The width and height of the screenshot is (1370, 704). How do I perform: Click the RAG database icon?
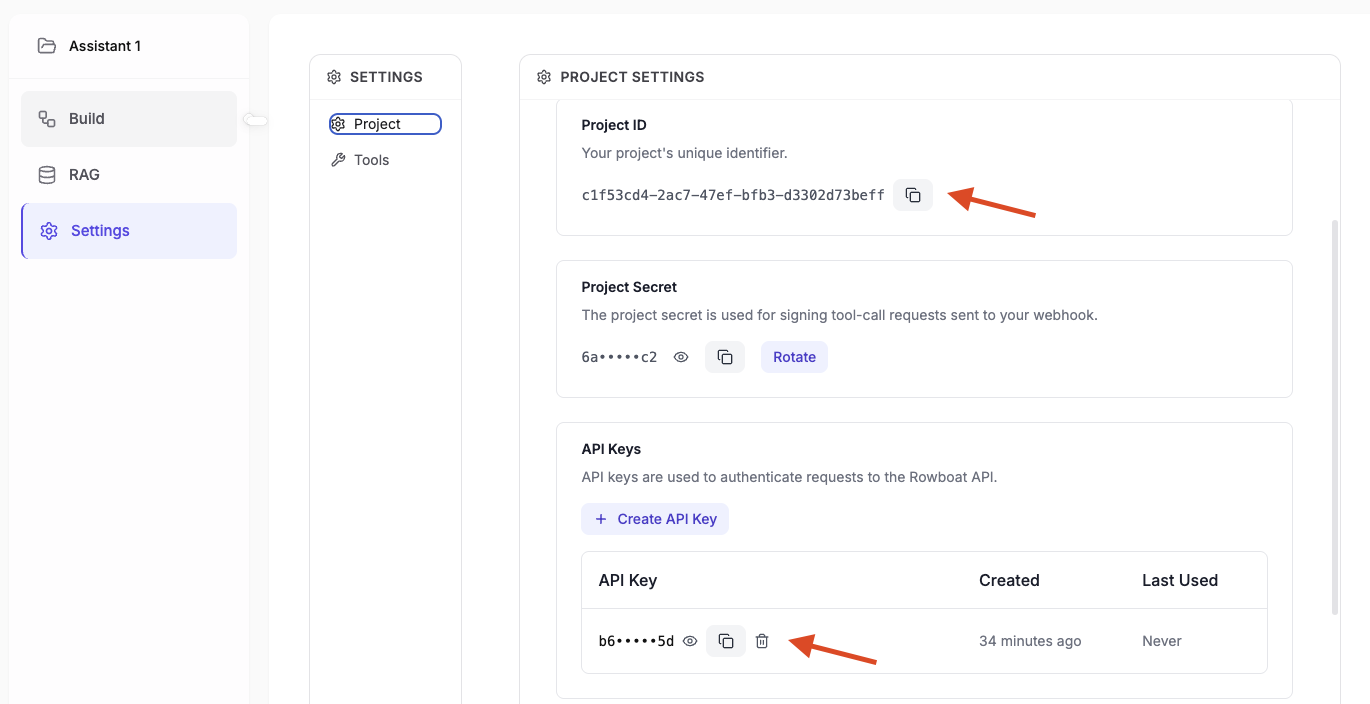[47, 175]
